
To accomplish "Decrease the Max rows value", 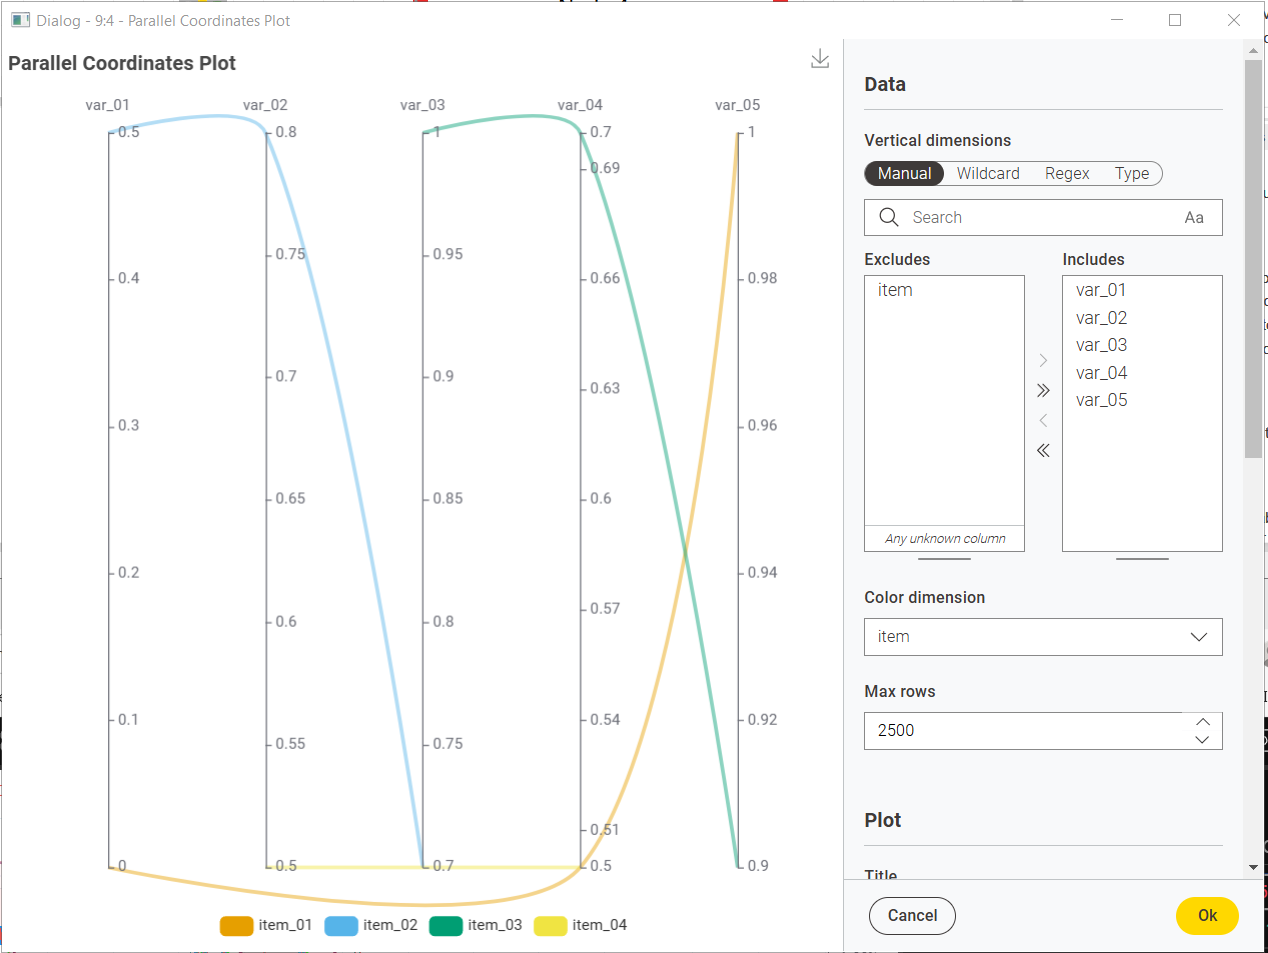I will 1202,740.
